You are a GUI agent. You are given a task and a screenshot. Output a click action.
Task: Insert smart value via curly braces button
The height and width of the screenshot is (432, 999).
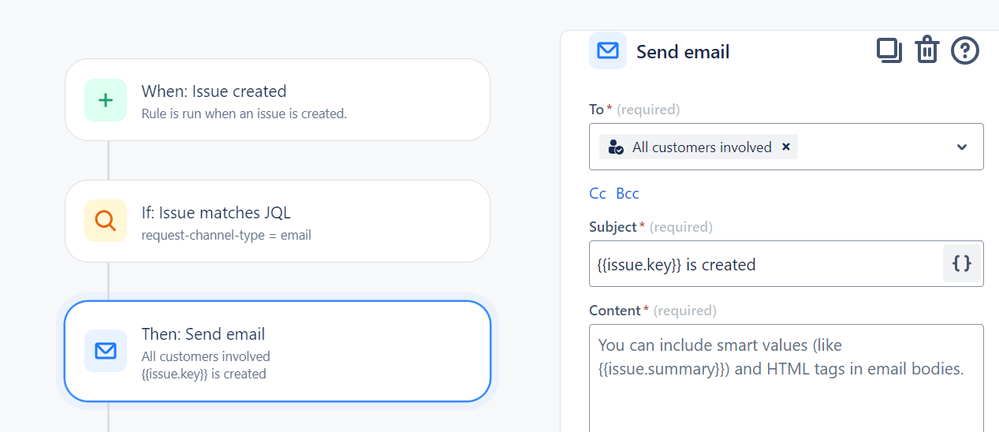point(962,263)
